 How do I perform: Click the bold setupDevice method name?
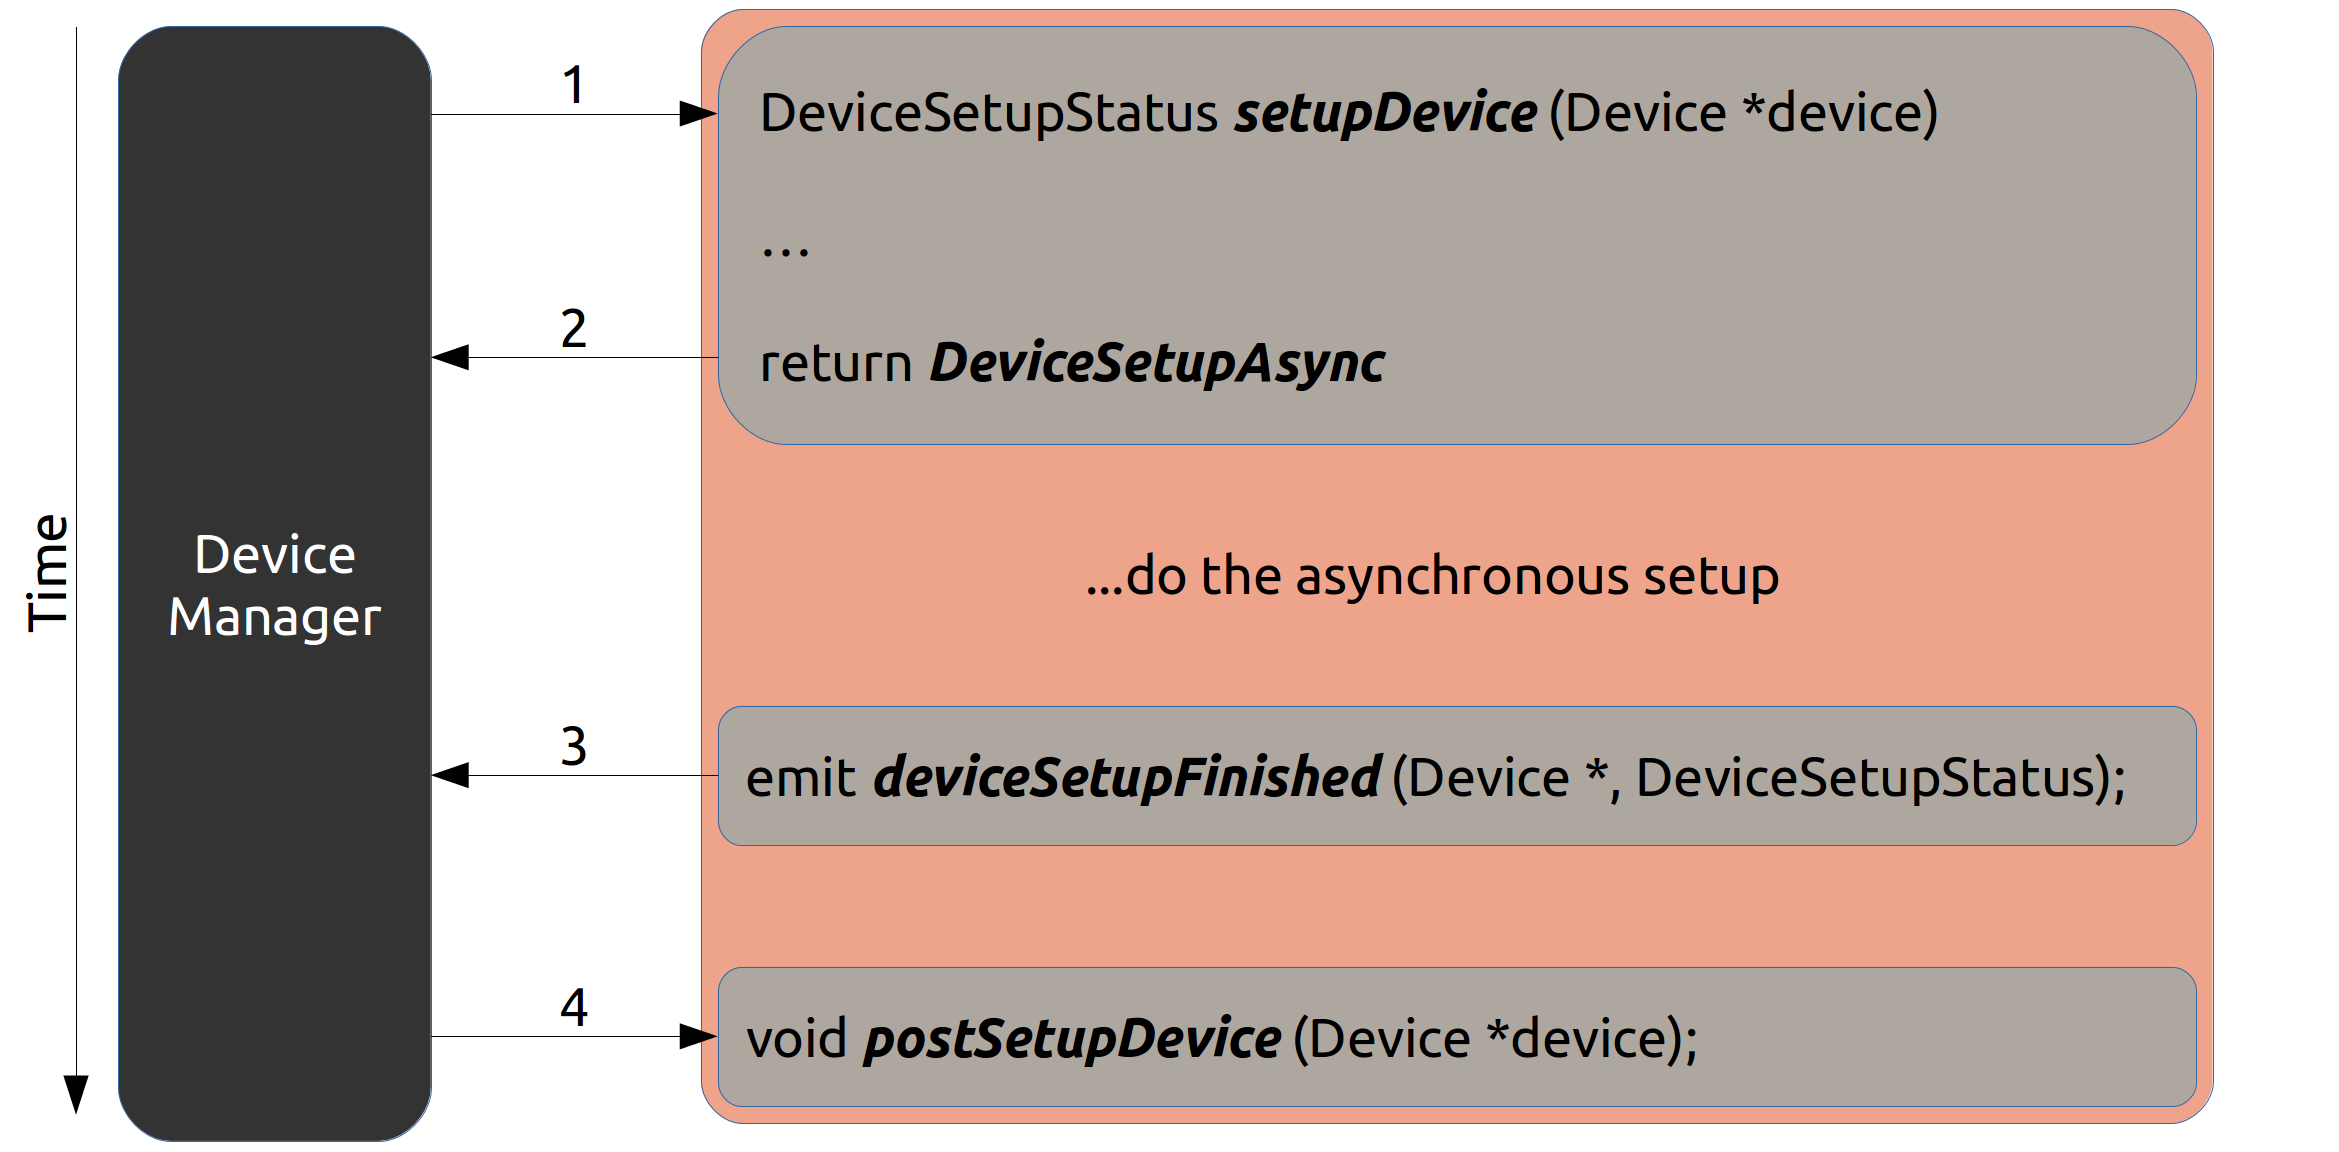pos(1385,113)
